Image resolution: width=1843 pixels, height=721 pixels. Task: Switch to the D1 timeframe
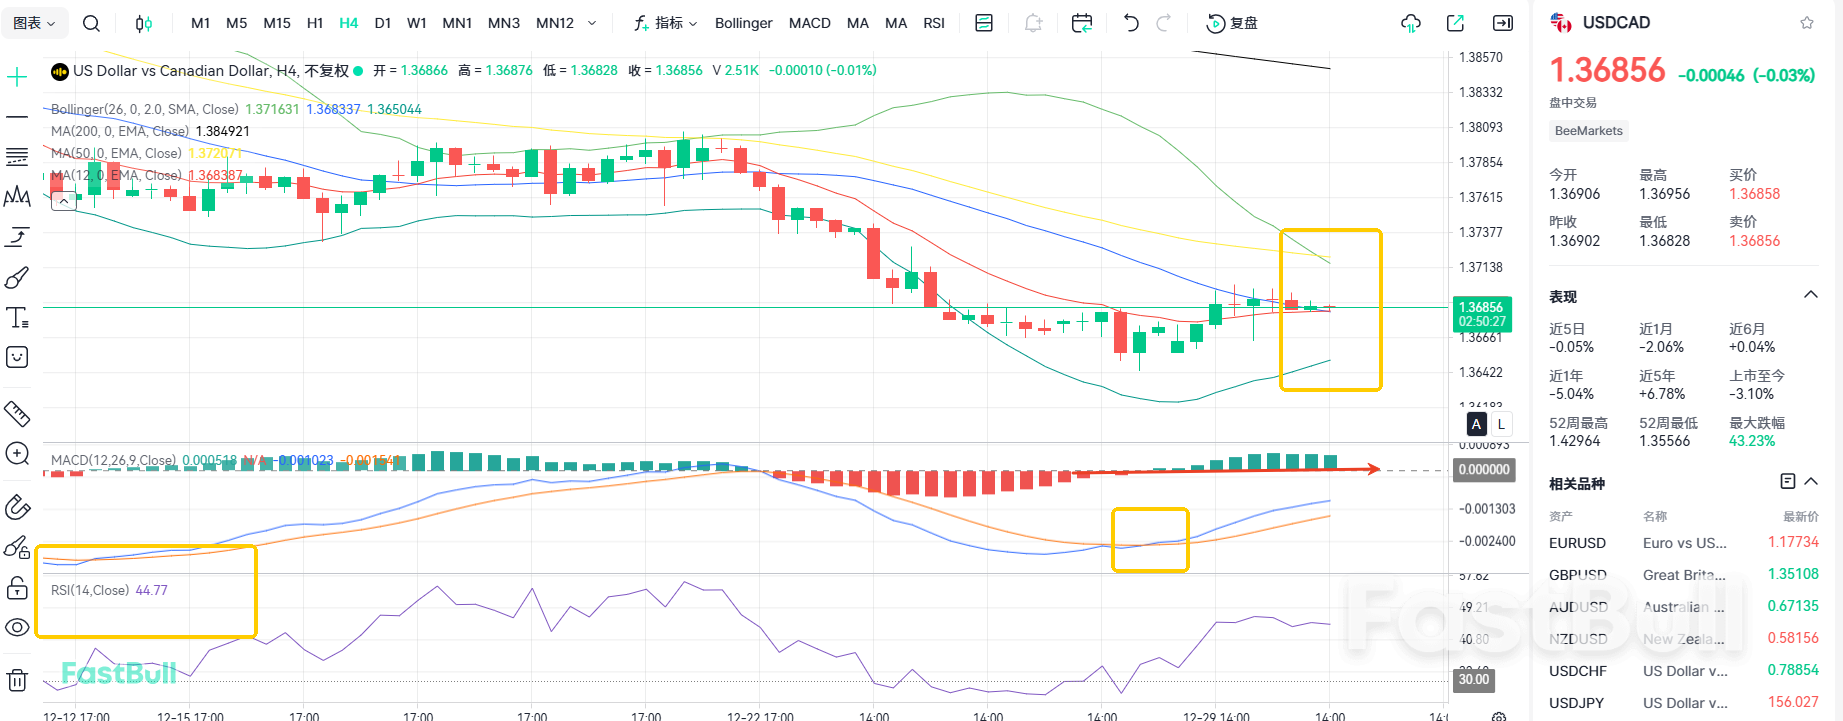pos(382,23)
